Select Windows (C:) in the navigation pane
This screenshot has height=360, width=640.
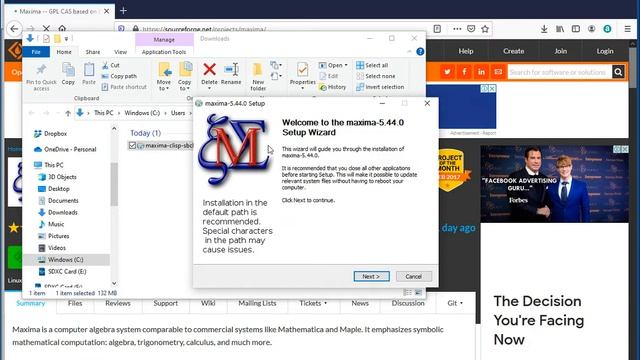pyautogui.click(x=60, y=260)
